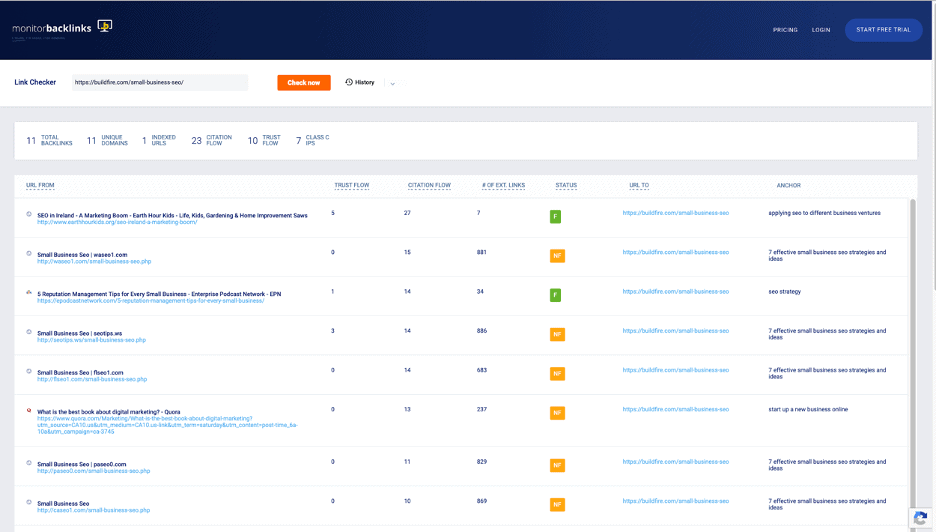Open the Pricing menu item
The width and height of the screenshot is (936, 532).
coord(785,30)
